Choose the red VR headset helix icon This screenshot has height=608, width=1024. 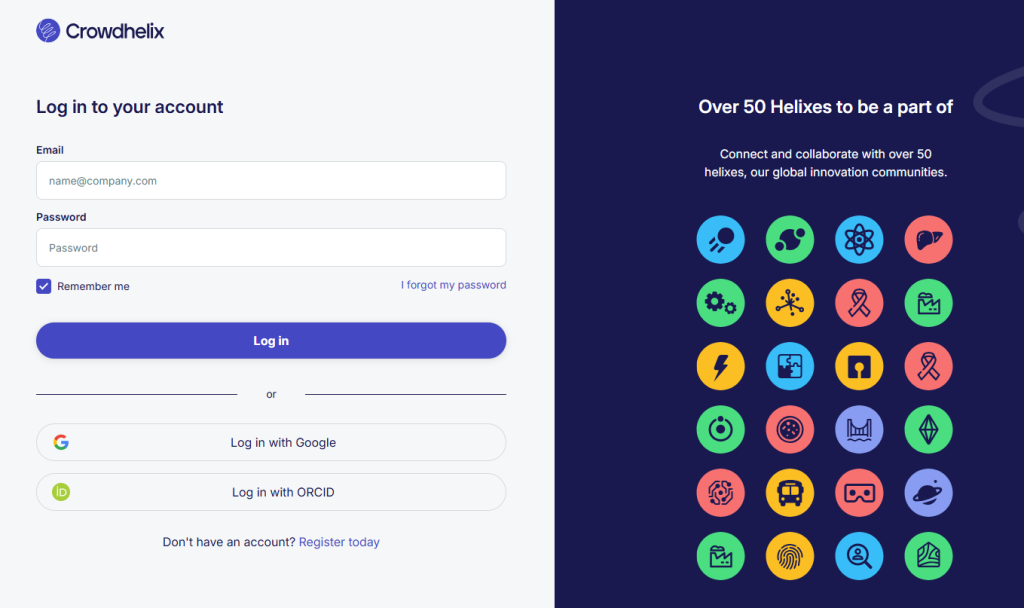(x=859, y=492)
